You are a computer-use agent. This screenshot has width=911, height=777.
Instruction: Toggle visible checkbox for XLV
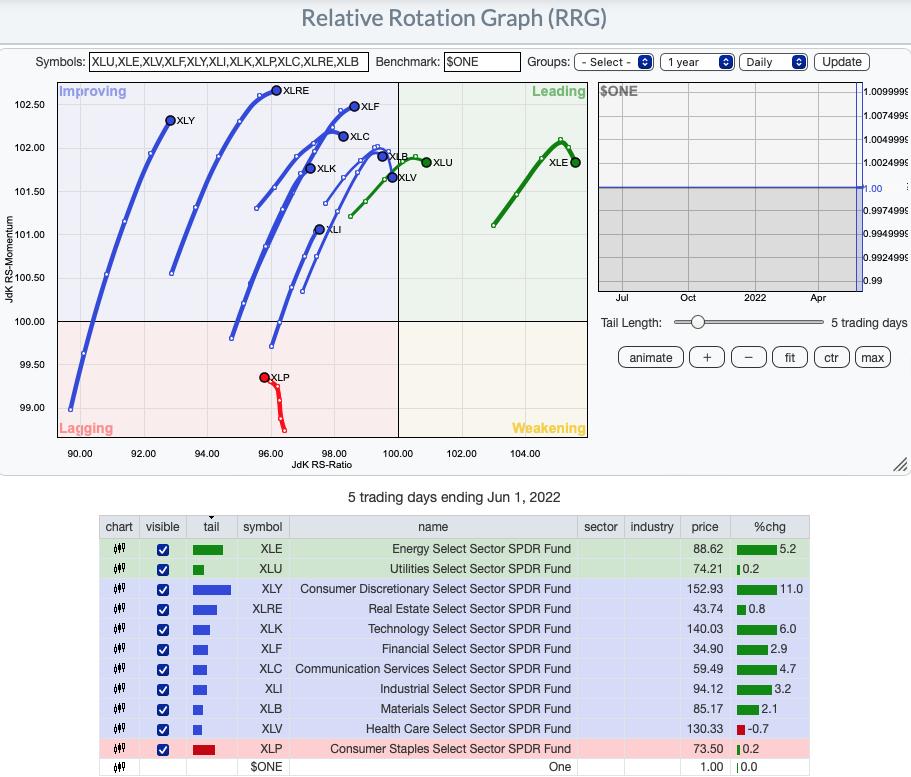(163, 730)
